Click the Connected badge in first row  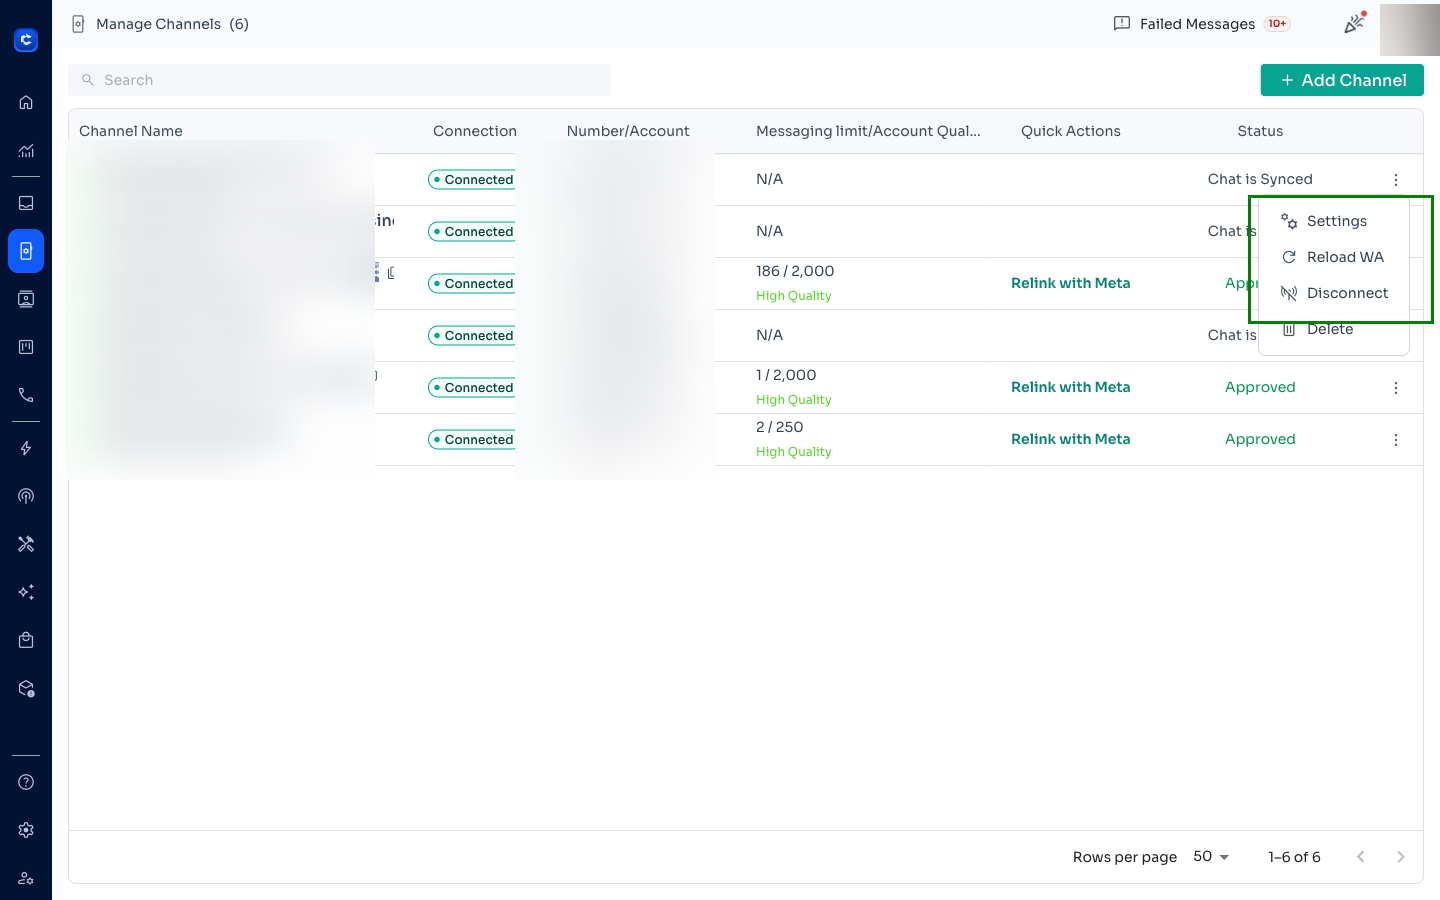[x=472, y=180]
